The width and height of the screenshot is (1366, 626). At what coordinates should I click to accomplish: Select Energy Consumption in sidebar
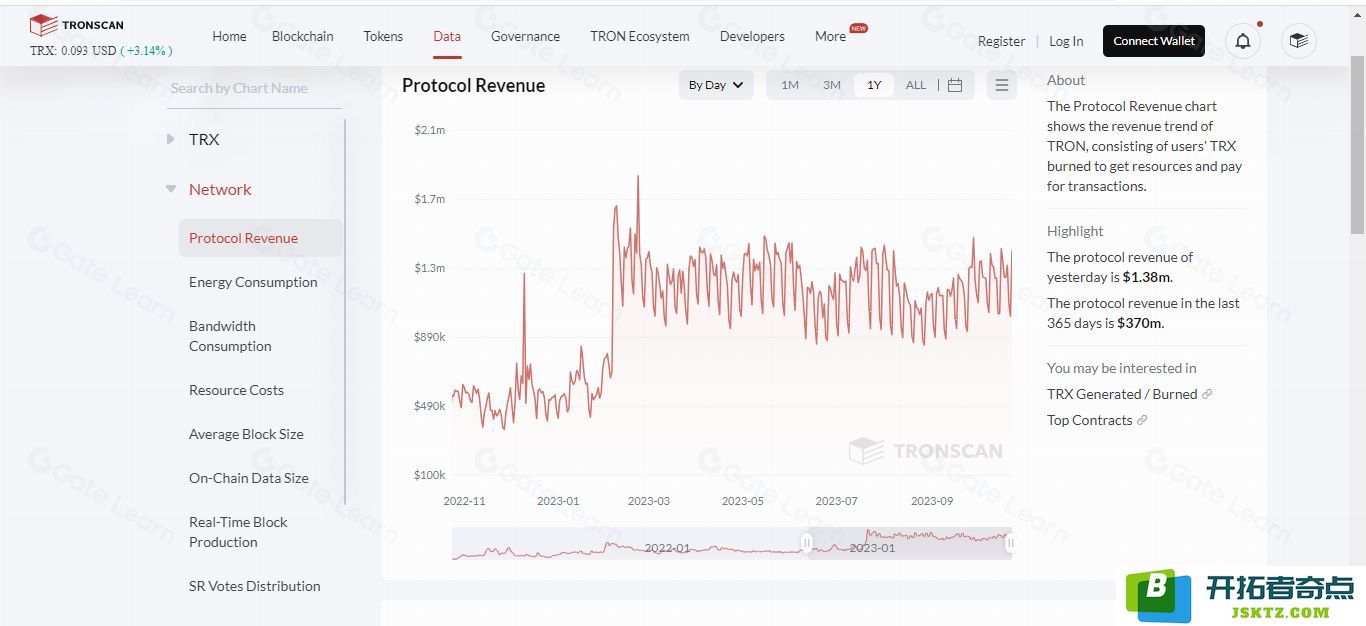253,282
